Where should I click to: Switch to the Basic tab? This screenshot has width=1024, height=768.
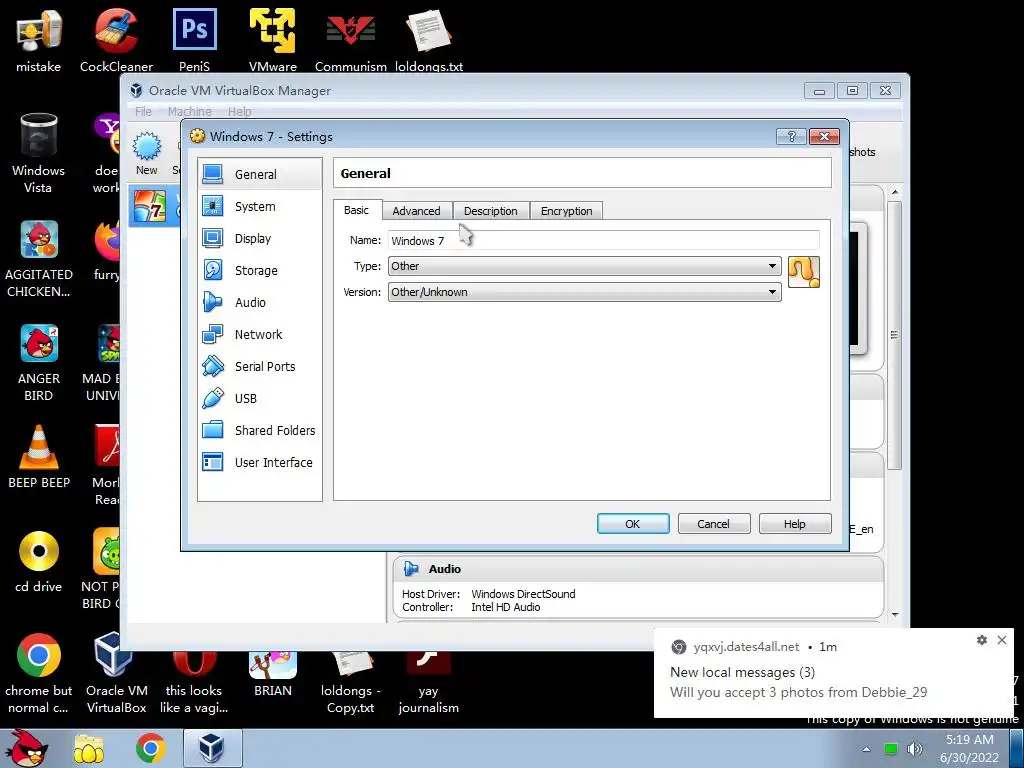pyautogui.click(x=357, y=210)
